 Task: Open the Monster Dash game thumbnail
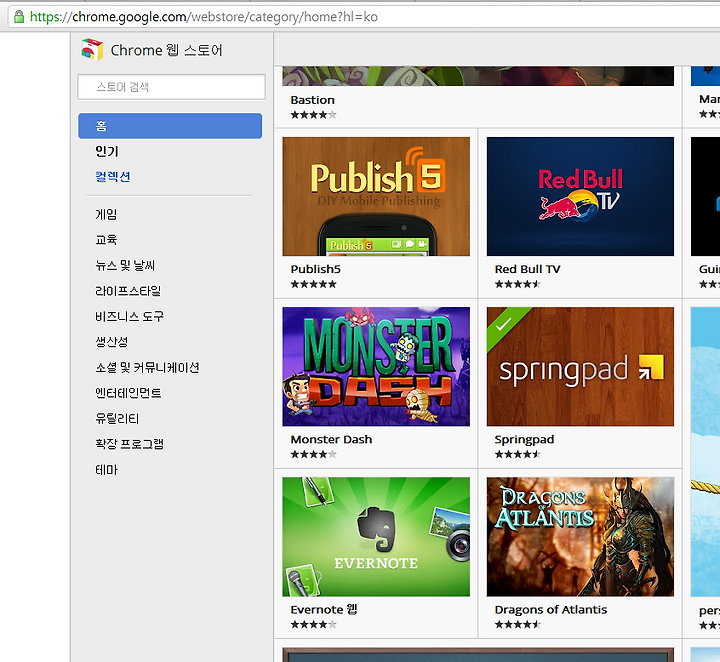[x=376, y=366]
